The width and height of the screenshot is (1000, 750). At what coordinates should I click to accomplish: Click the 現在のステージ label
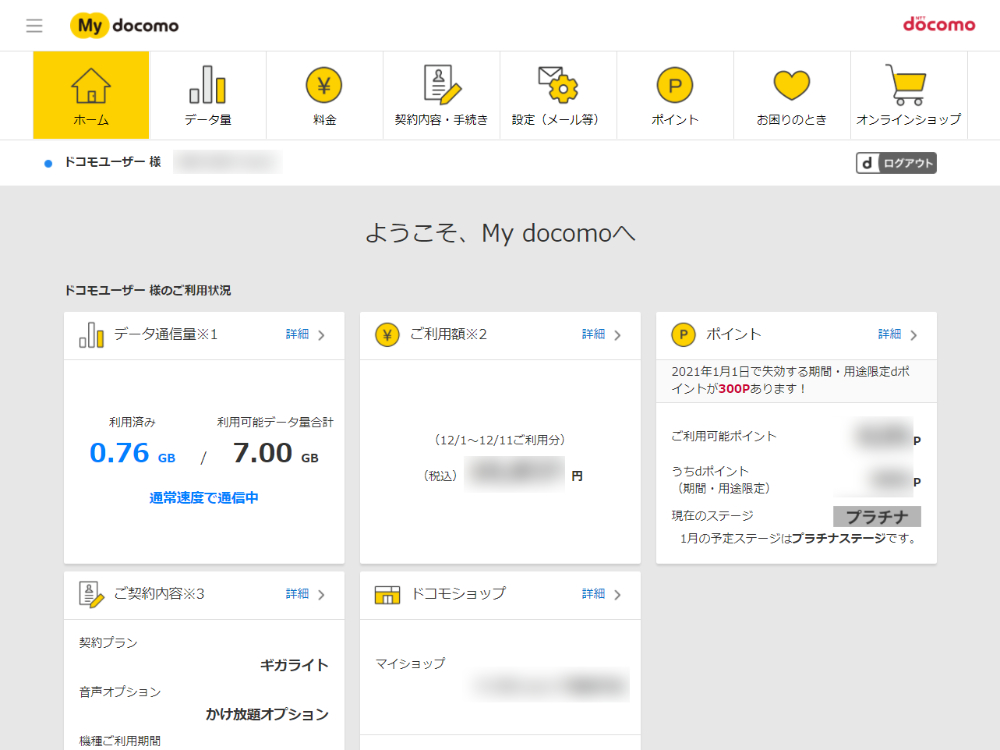coord(712,516)
